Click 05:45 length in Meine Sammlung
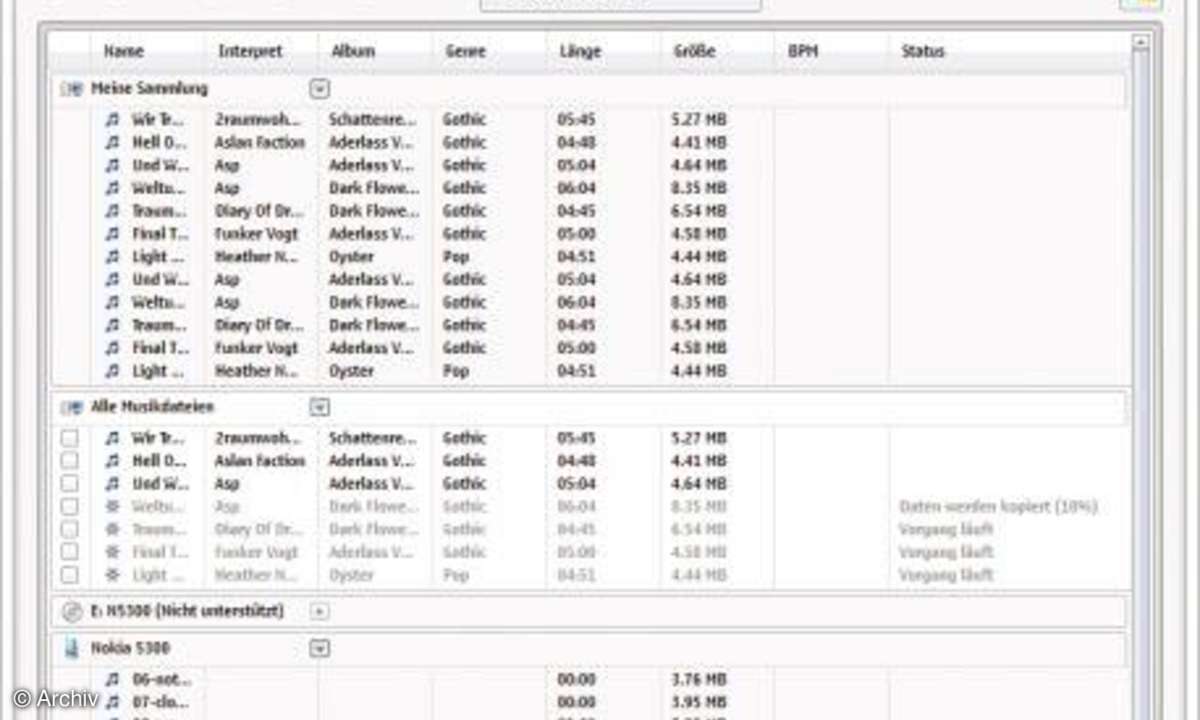The width and height of the screenshot is (1200, 720). [577, 120]
